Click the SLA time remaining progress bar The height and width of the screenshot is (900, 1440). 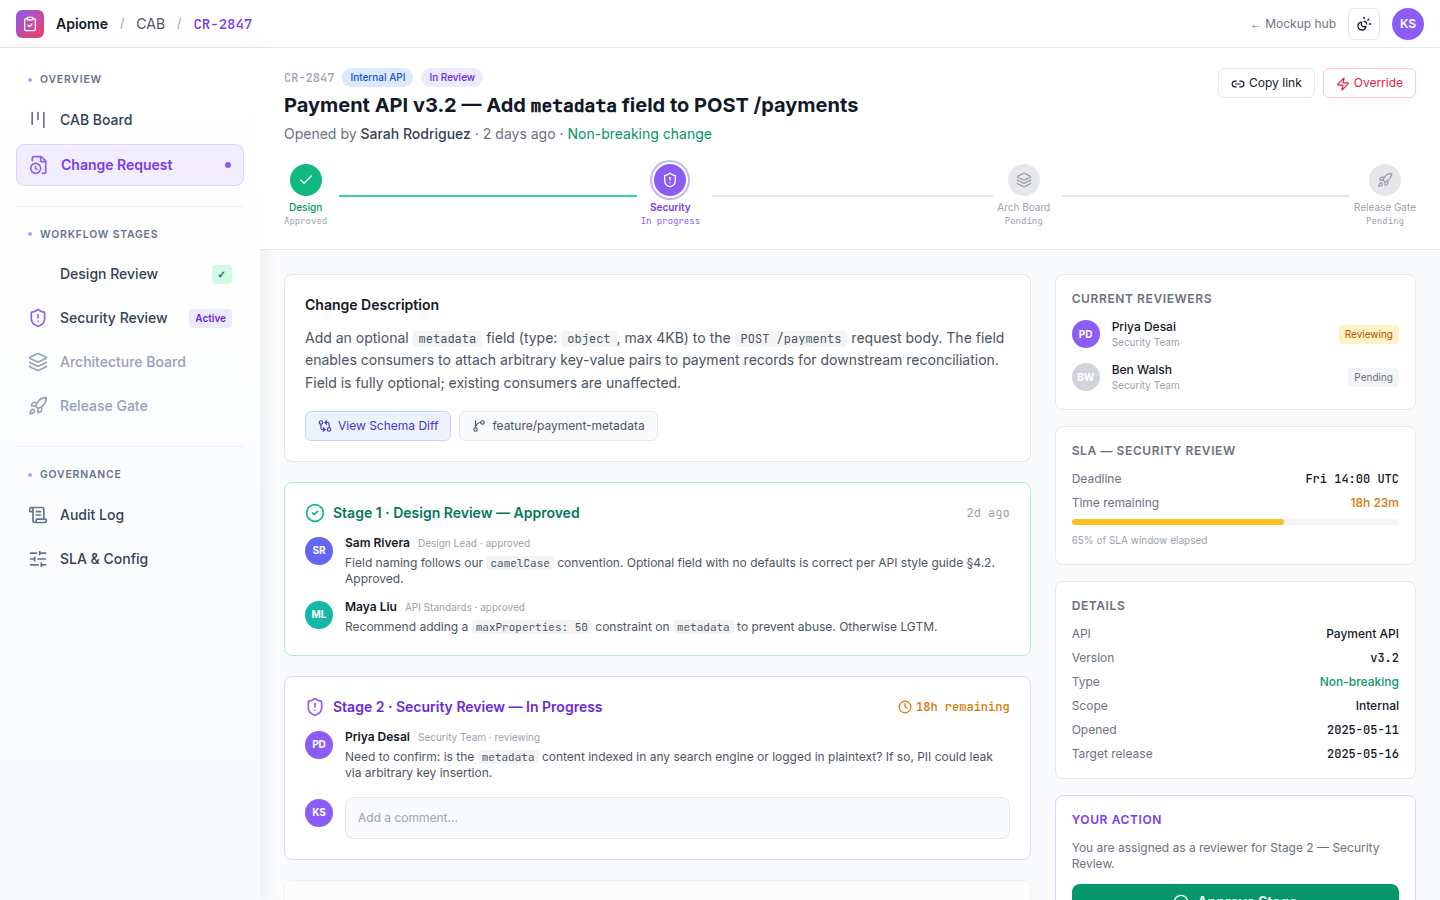[x=1235, y=522]
